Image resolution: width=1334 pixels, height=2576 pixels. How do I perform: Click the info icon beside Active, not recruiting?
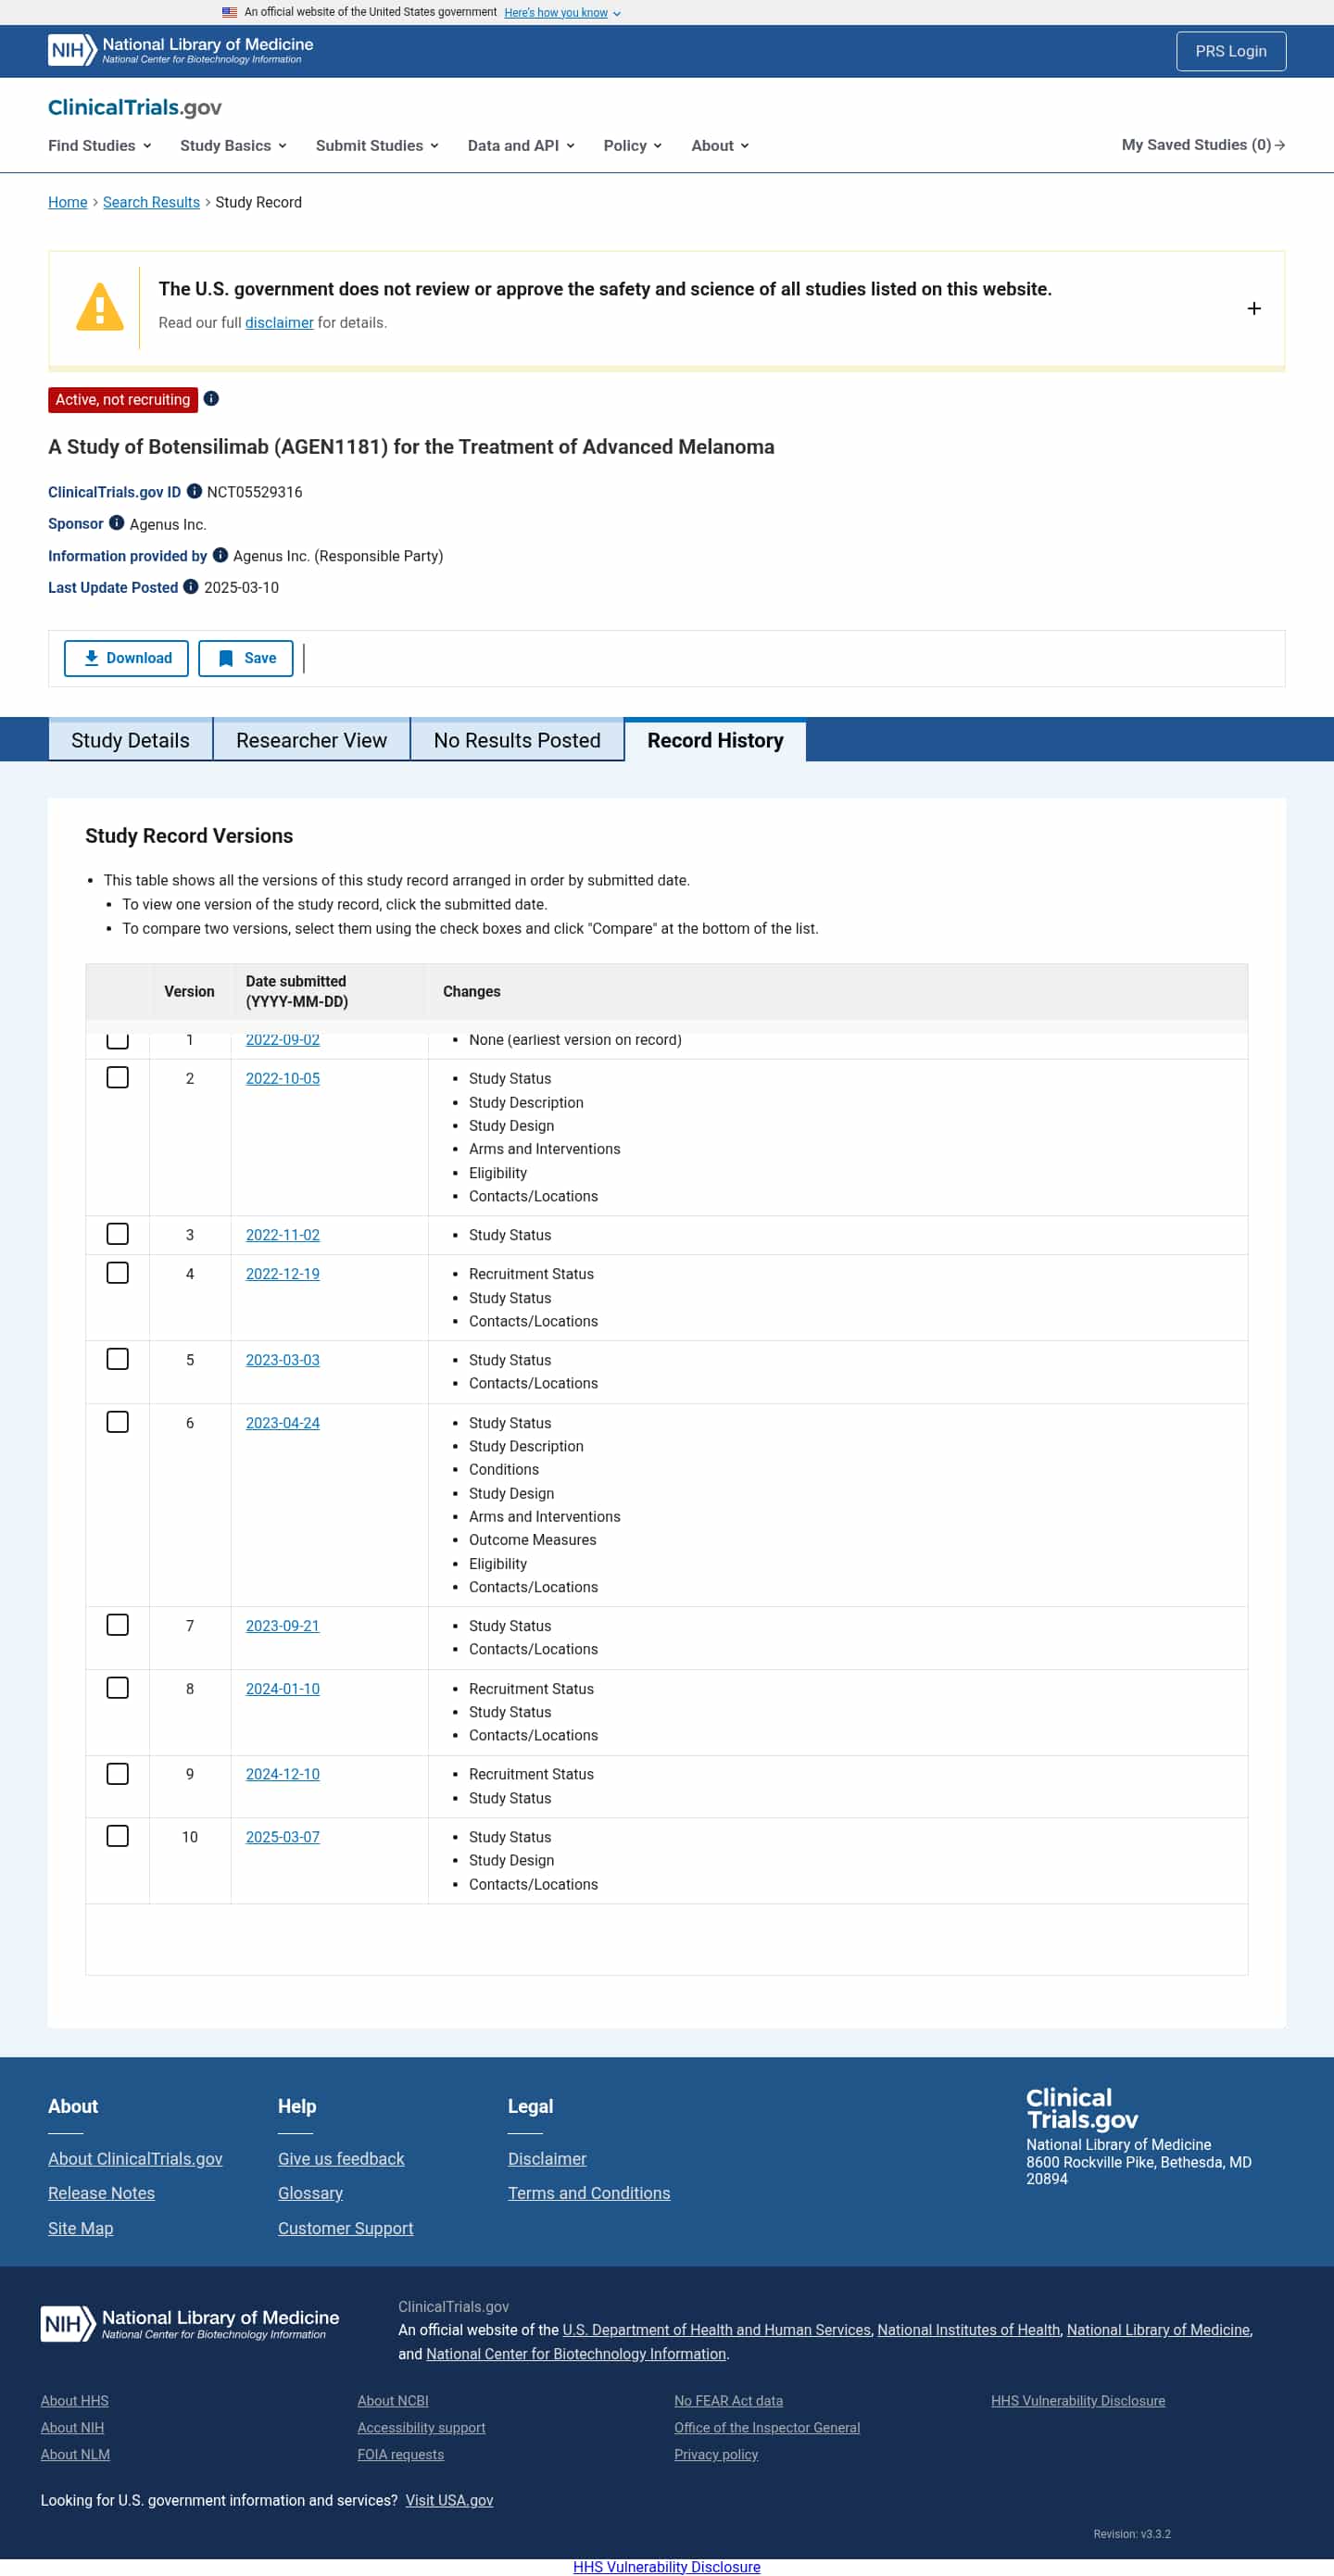click(x=211, y=399)
